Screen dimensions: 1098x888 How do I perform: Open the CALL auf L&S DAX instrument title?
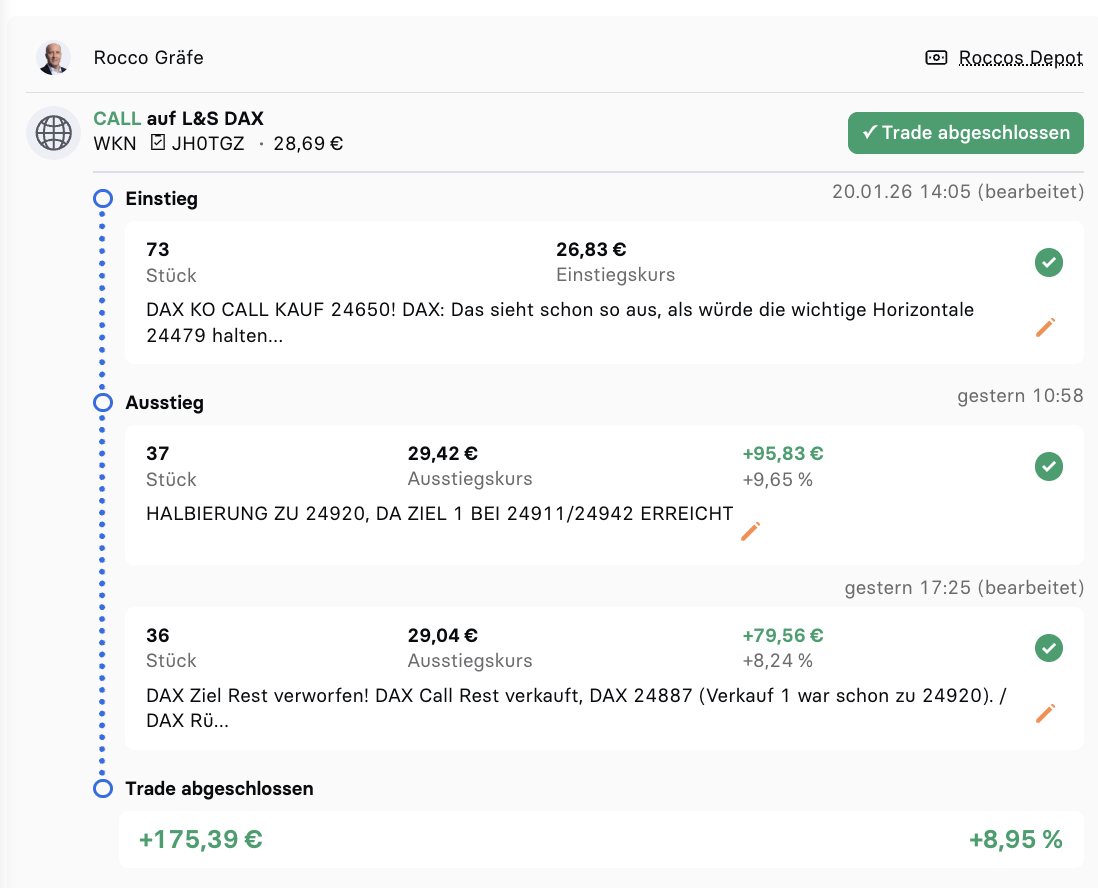(x=178, y=119)
